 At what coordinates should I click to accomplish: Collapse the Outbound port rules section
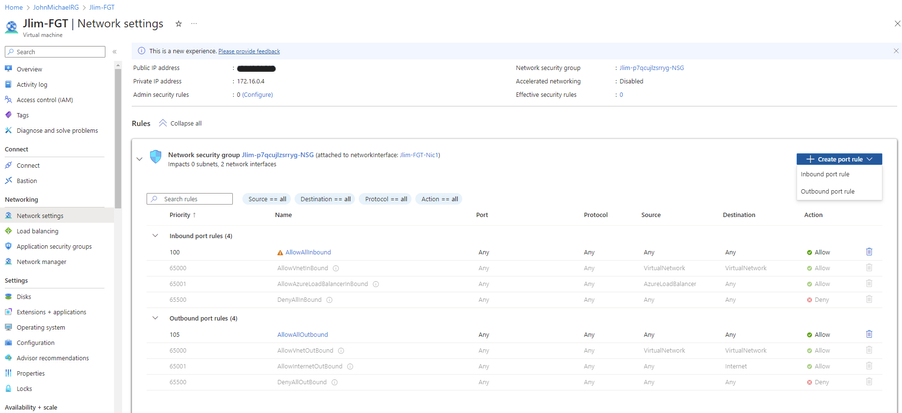(155, 318)
